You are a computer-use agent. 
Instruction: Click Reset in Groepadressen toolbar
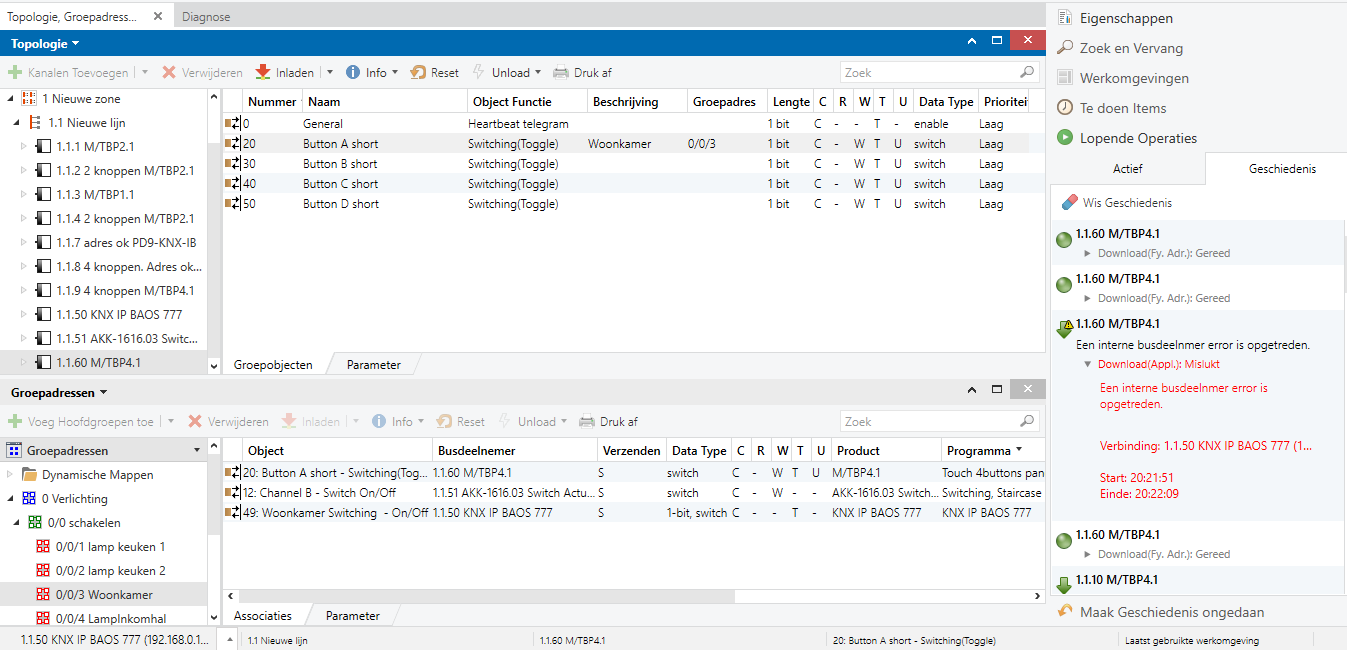click(461, 422)
